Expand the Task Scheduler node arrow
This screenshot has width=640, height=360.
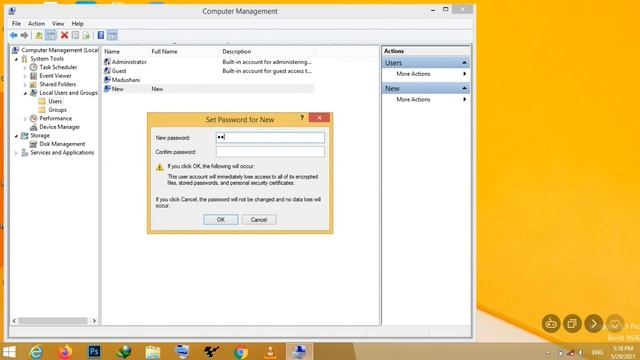[25, 68]
